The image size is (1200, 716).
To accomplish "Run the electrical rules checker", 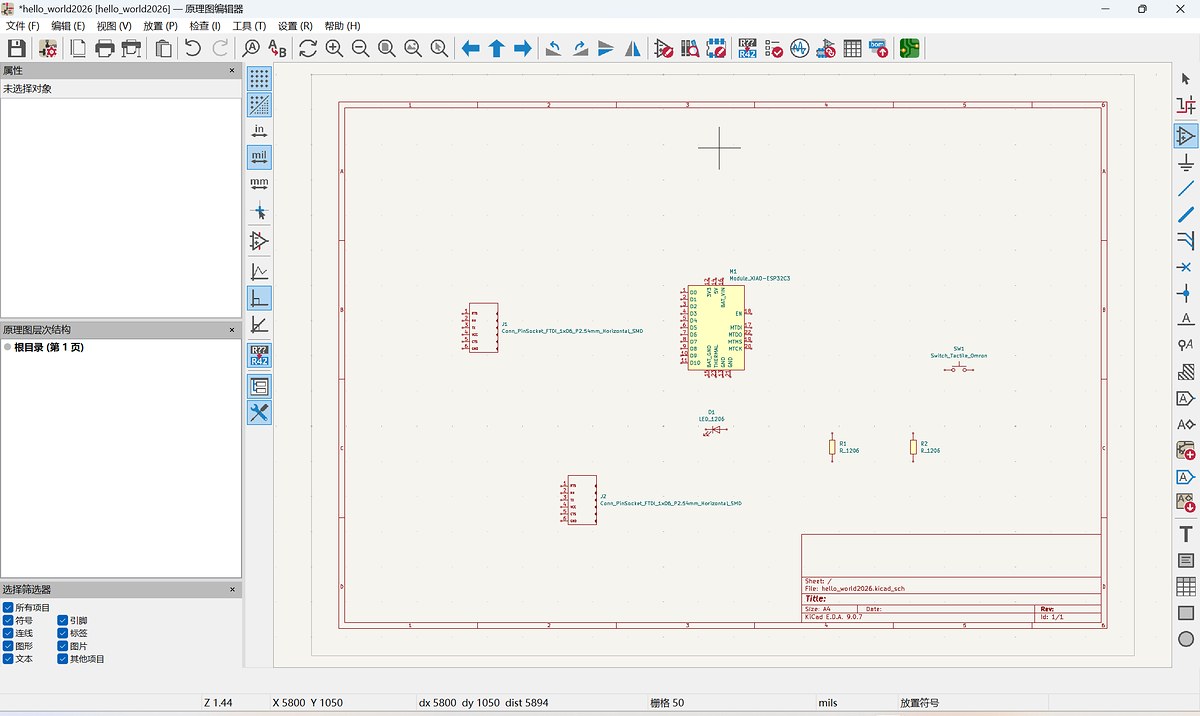I will 772,47.
